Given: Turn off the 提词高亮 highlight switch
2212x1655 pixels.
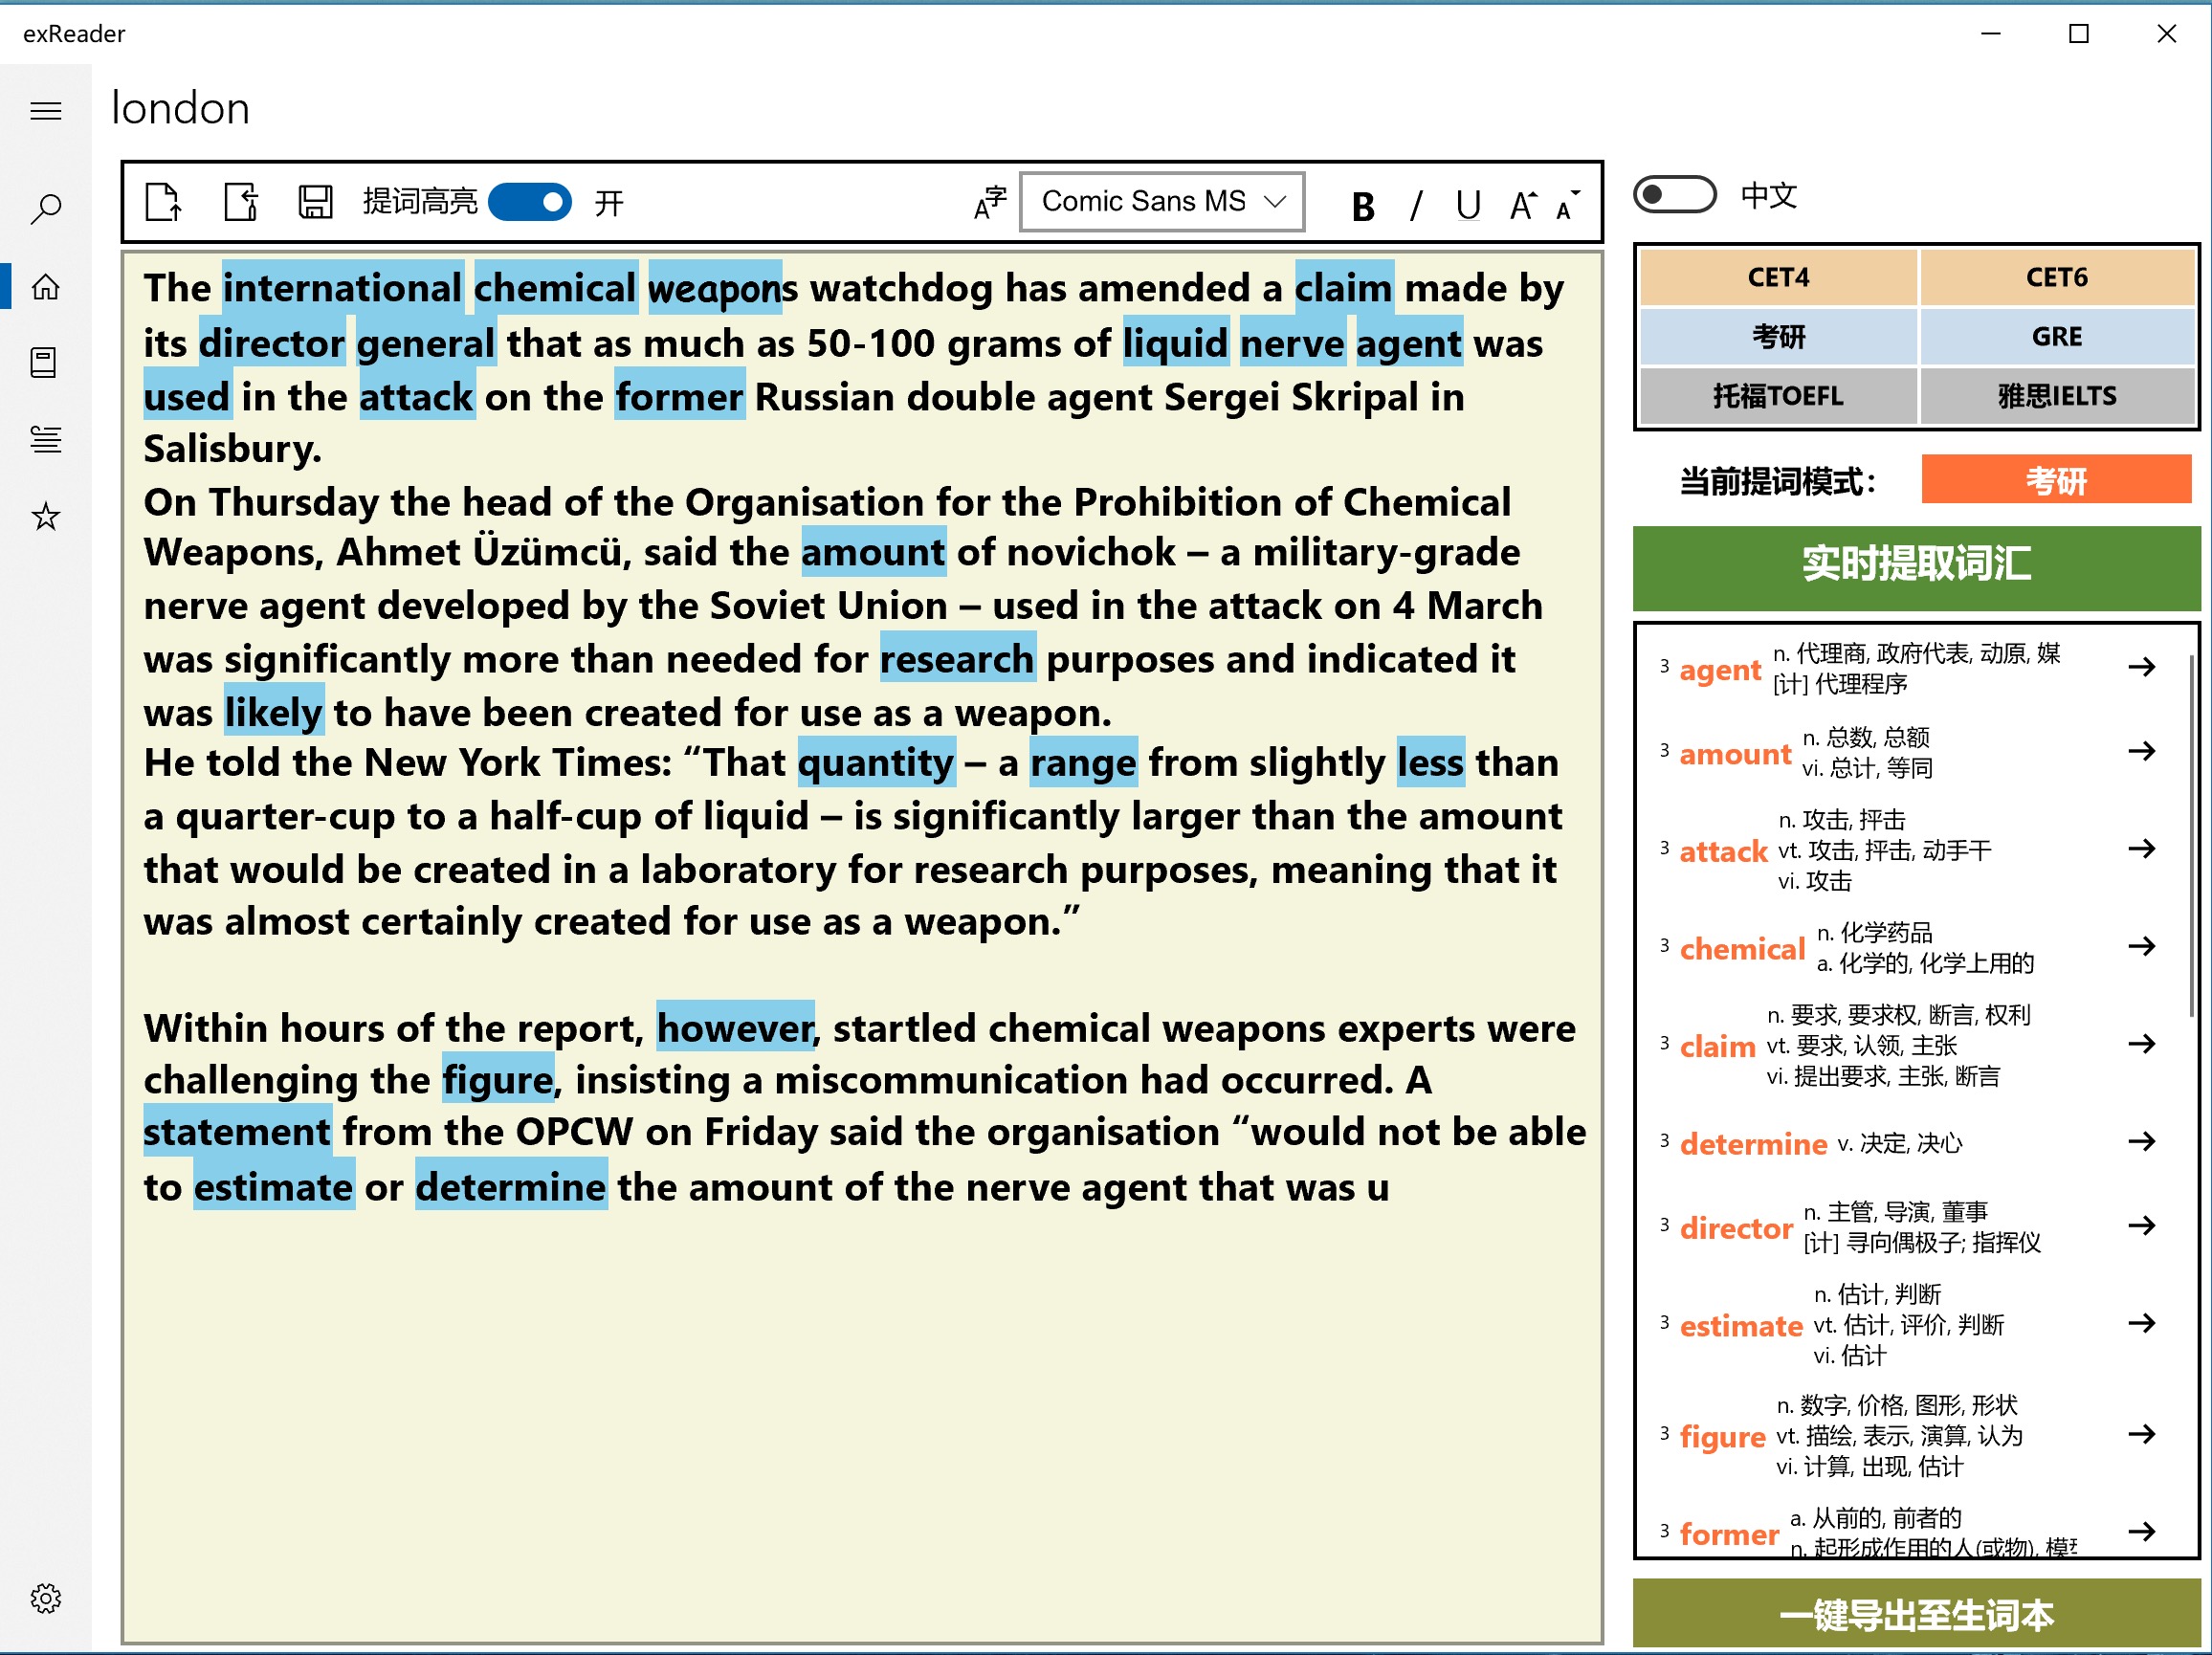Looking at the screenshot, I should coord(530,202).
